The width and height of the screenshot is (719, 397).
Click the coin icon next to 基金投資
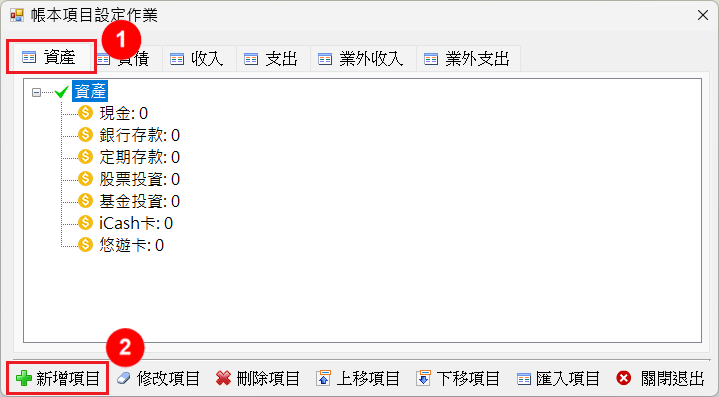(85, 200)
